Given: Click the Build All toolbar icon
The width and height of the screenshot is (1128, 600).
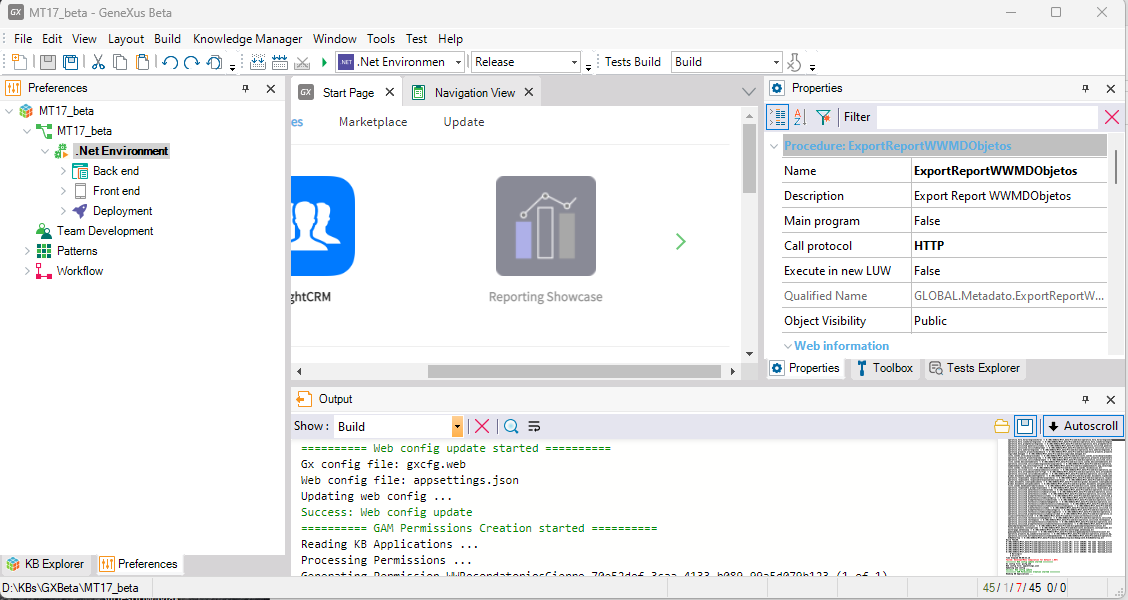Looking at the screenshot, I should pos(258,62).
